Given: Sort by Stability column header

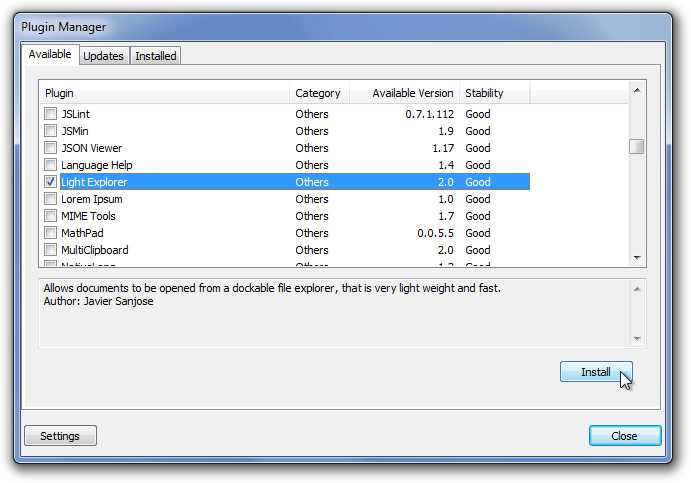Looking at the screenshot, I should (x=494, y=93).
